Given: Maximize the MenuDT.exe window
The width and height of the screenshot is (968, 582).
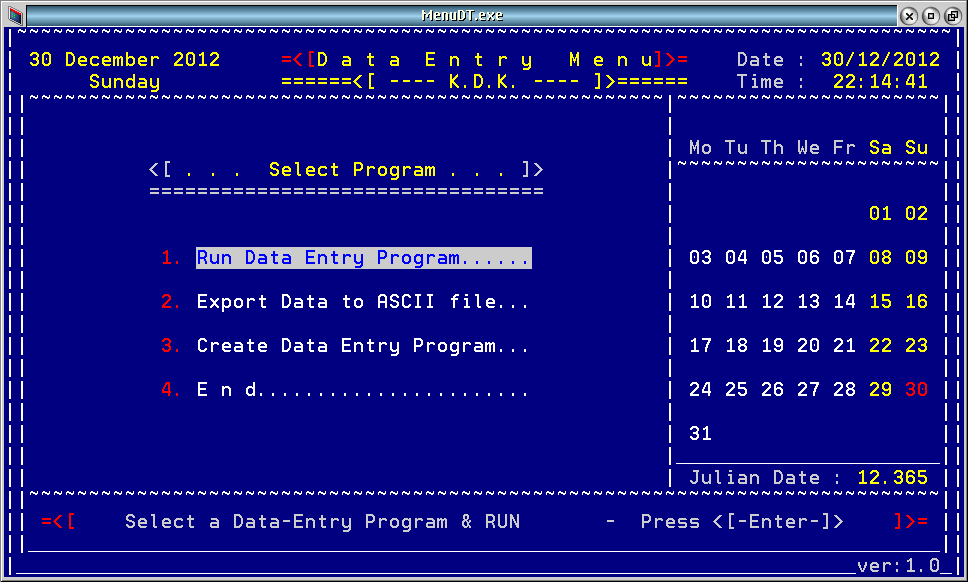Looking at the screenshot, I should point(930,15).
